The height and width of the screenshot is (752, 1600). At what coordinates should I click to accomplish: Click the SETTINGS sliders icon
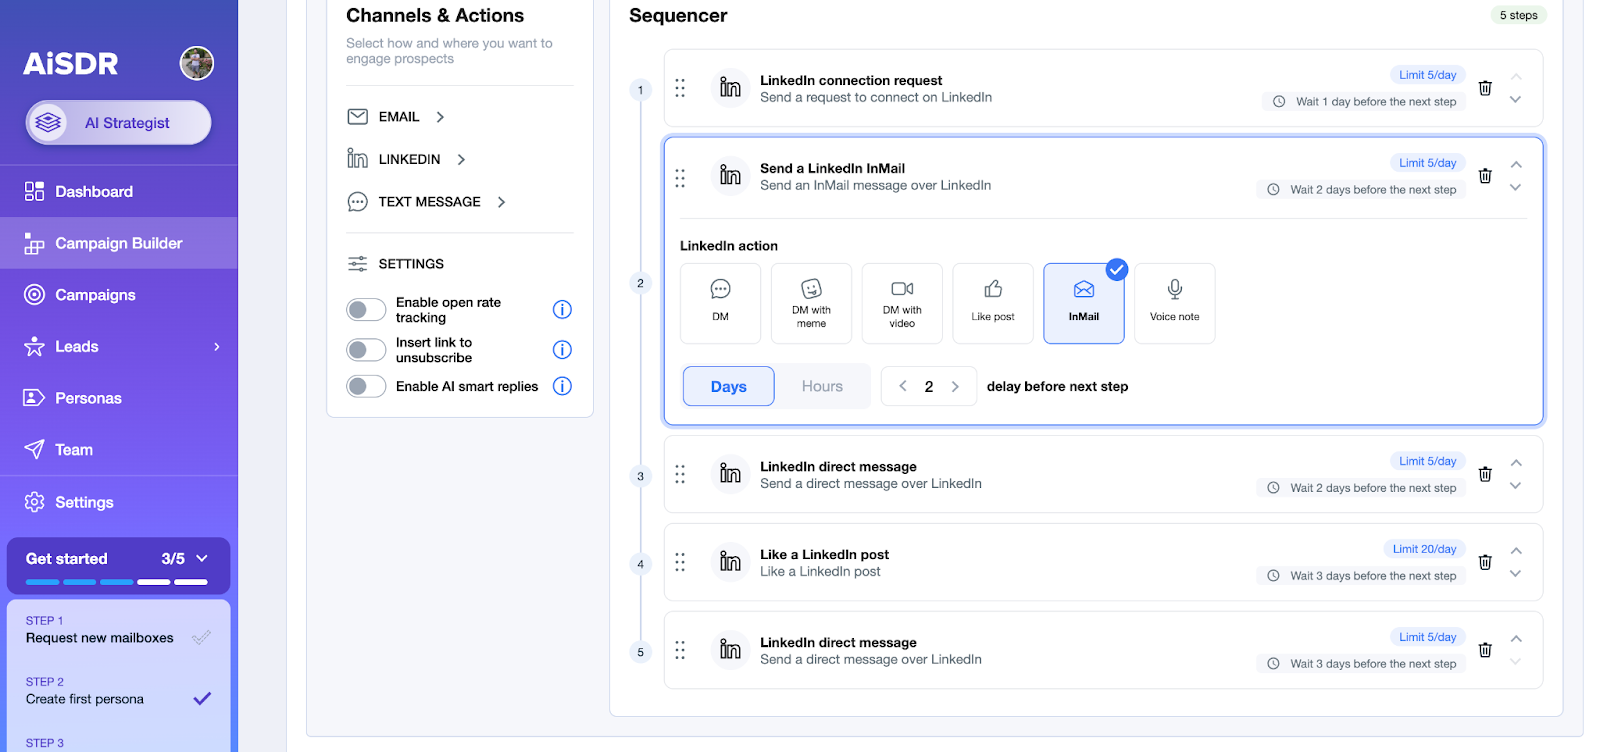357,264
